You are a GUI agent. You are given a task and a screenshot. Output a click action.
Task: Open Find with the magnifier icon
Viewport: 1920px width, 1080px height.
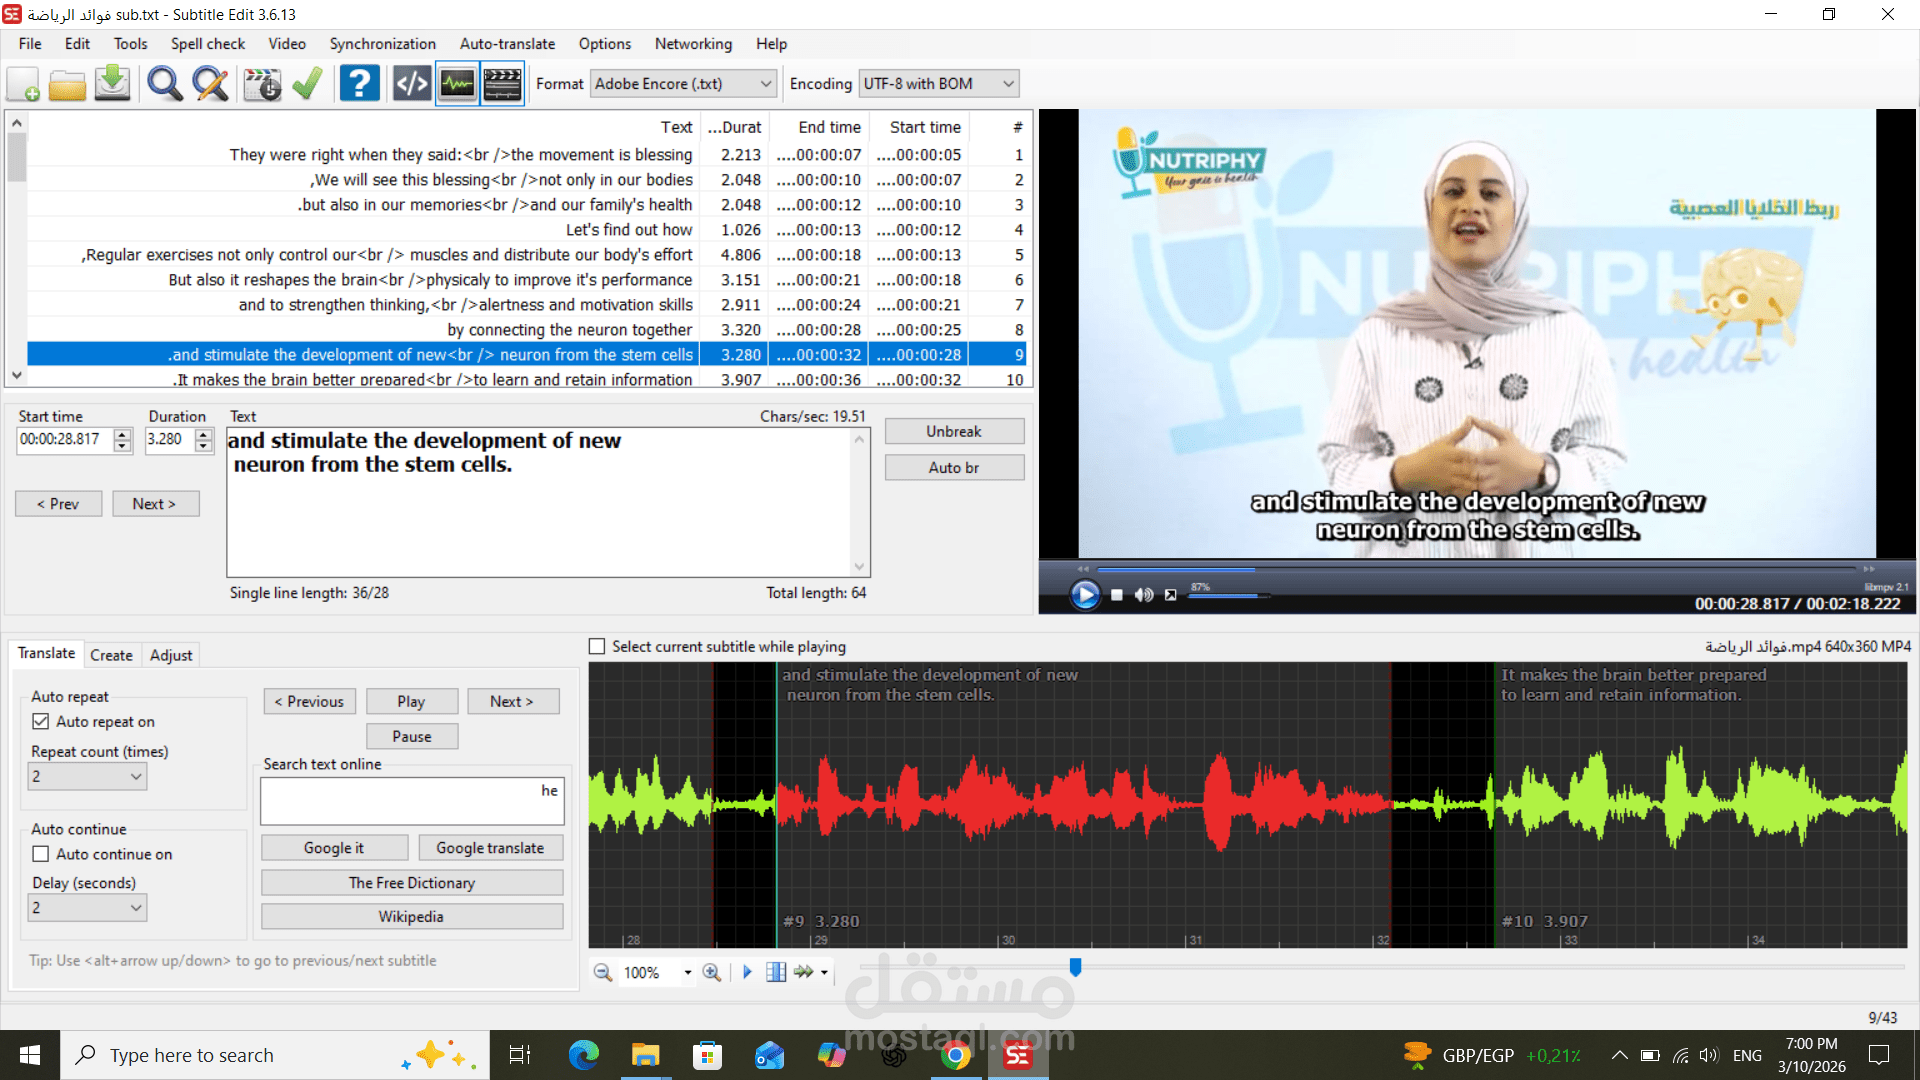click(x=164, y=84)
